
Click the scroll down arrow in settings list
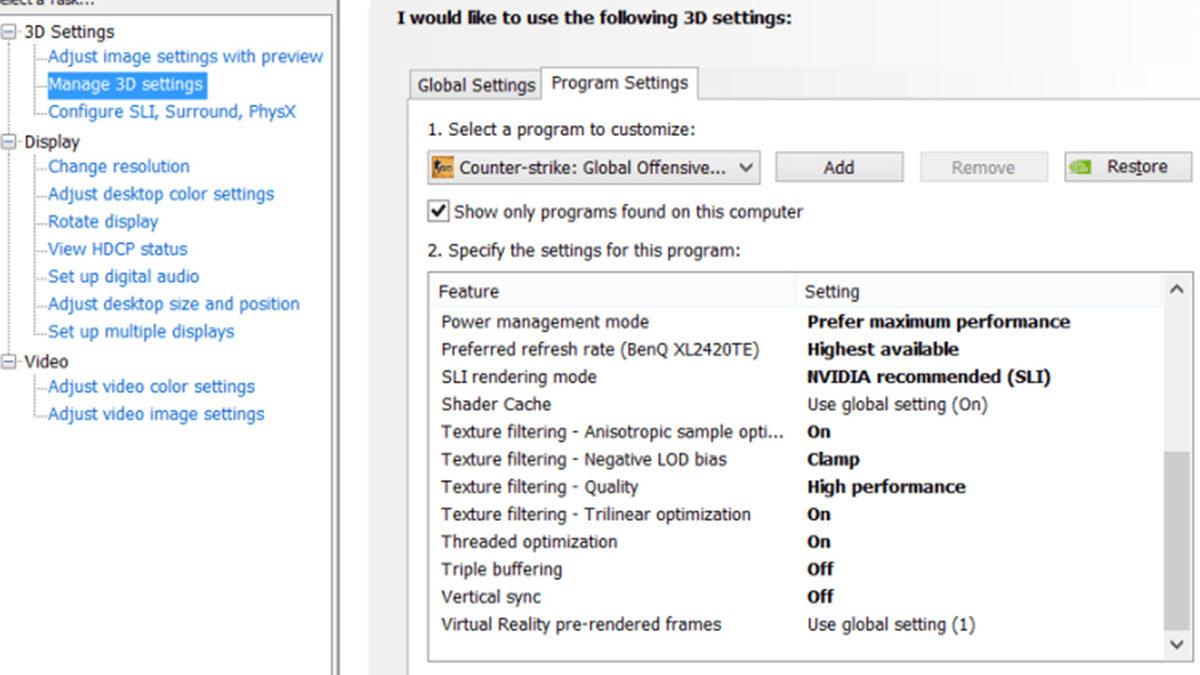tap(1178, 645)
